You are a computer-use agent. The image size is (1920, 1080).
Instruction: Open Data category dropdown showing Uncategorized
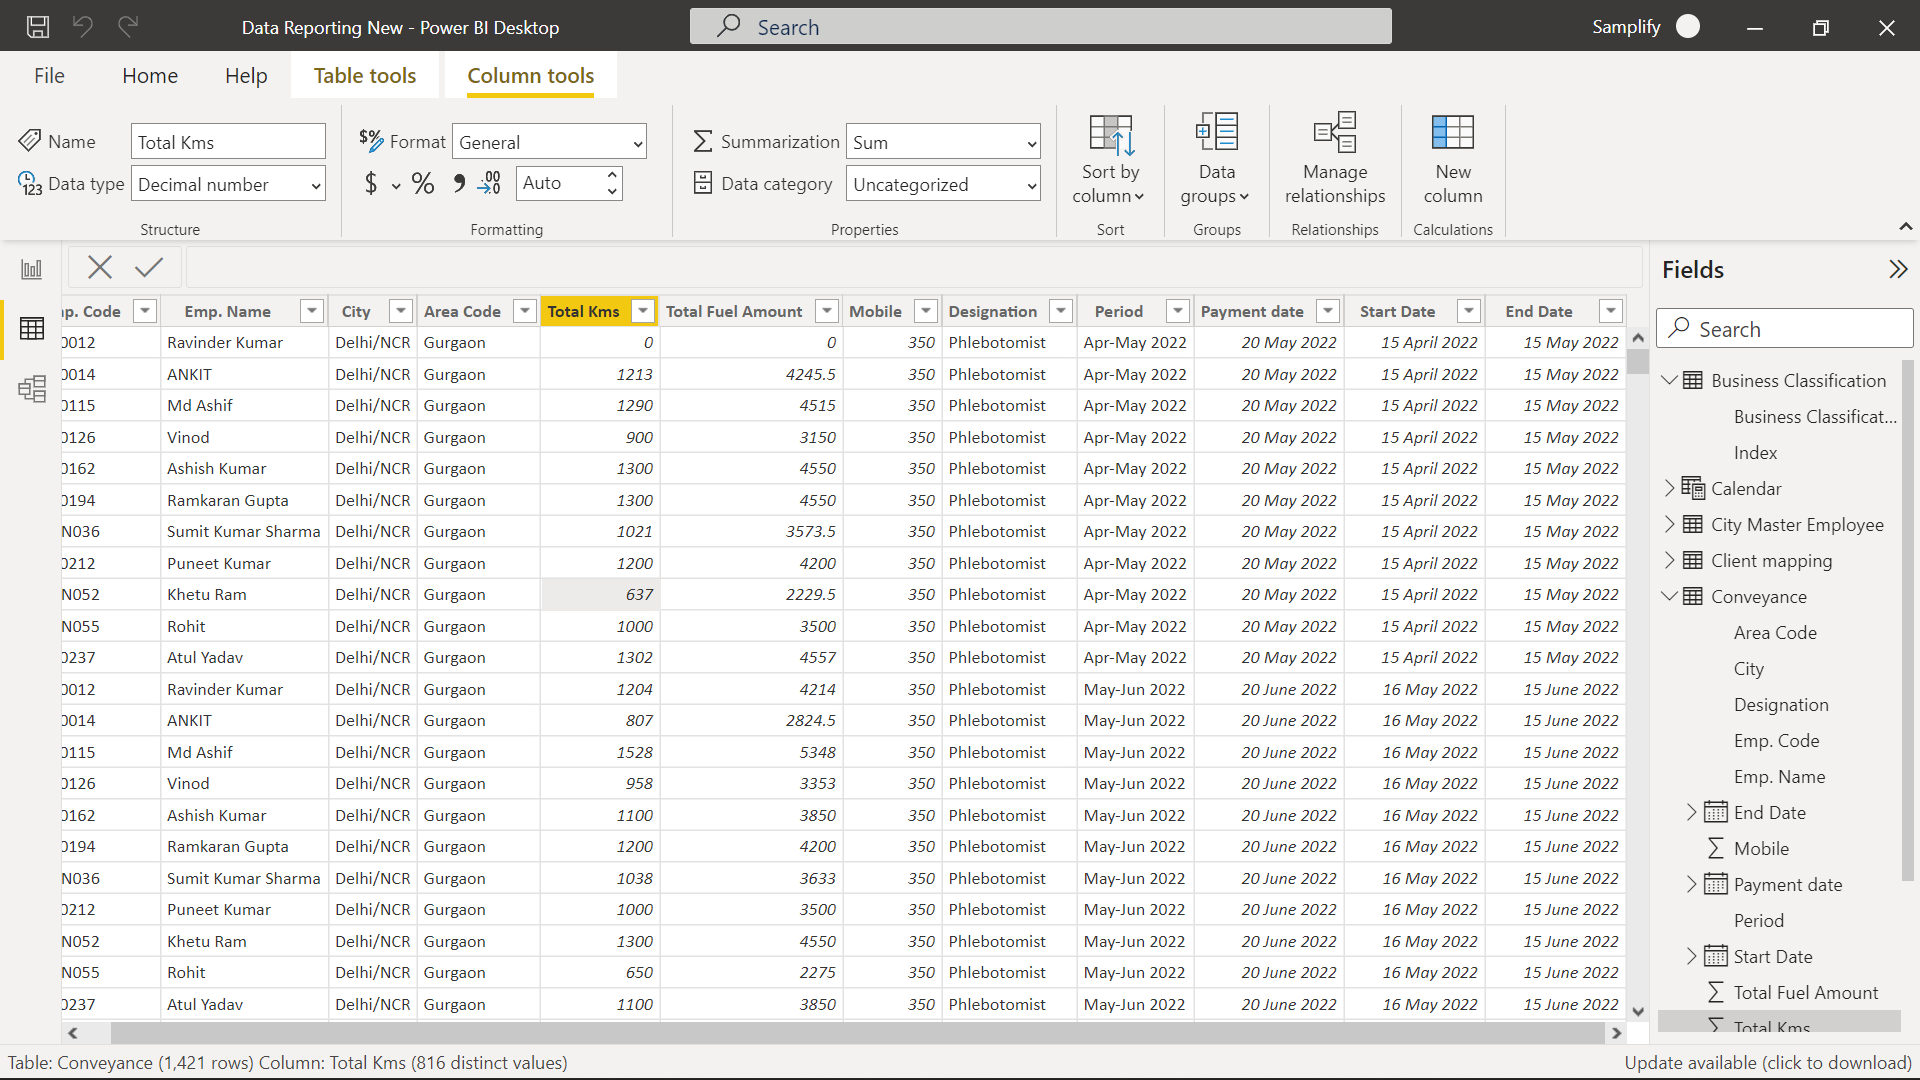pyautogui.click(x=943, y=184)
